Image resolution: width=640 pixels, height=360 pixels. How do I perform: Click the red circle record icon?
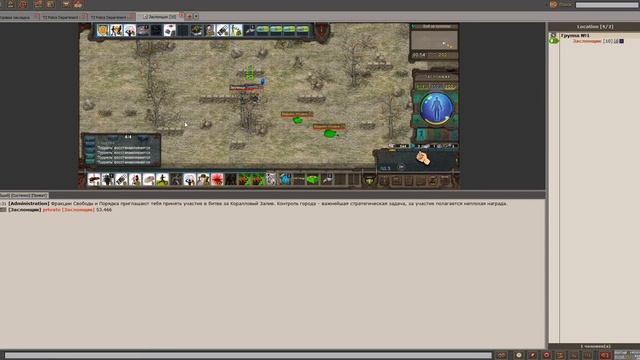tap(547, 356)
